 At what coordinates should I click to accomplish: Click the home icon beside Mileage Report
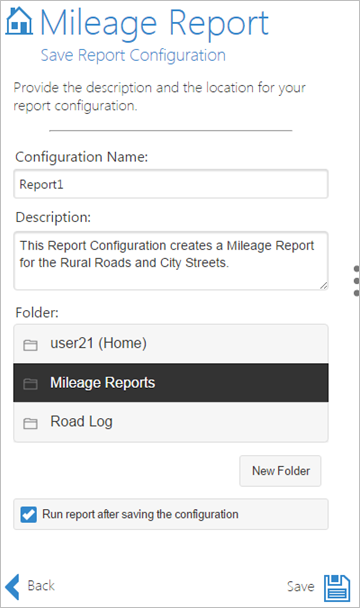coord(19,21)
